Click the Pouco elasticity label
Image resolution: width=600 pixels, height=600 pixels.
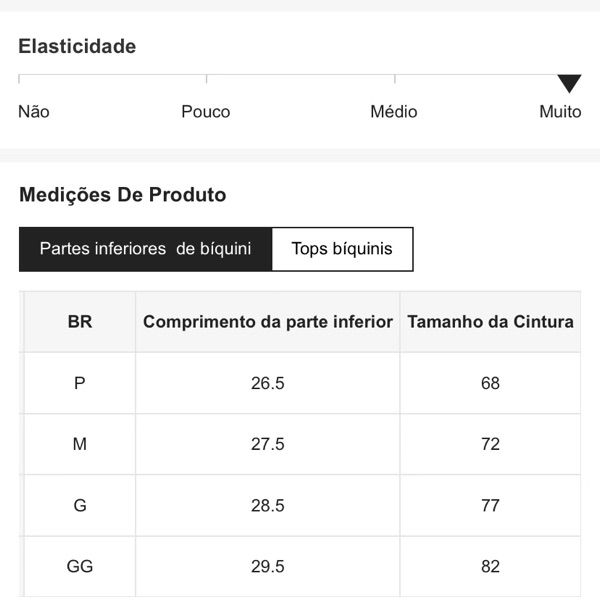click(206, 112)
